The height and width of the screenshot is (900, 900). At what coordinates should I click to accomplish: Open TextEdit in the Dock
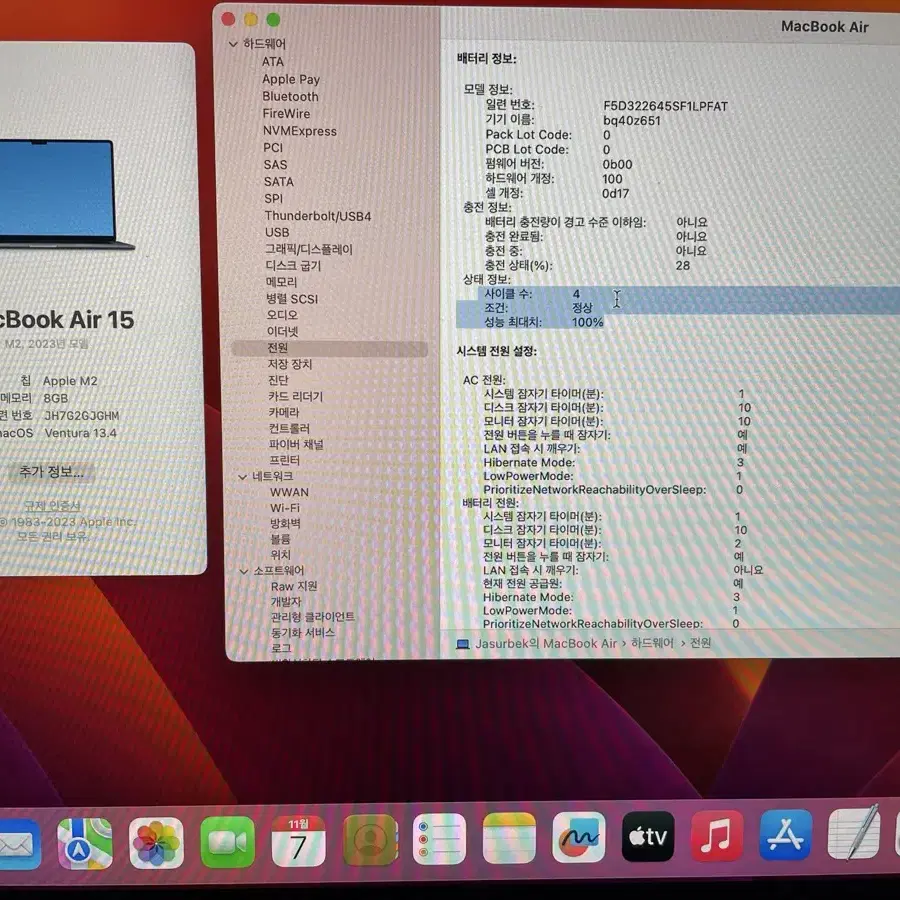[854, 833]
